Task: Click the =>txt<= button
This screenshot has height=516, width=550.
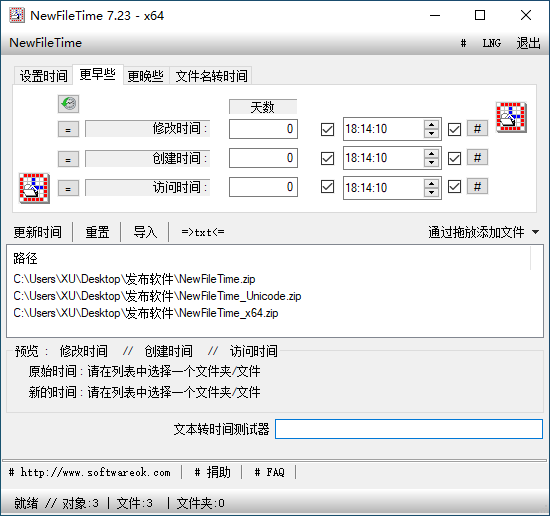Action: [x=203, y=232]
